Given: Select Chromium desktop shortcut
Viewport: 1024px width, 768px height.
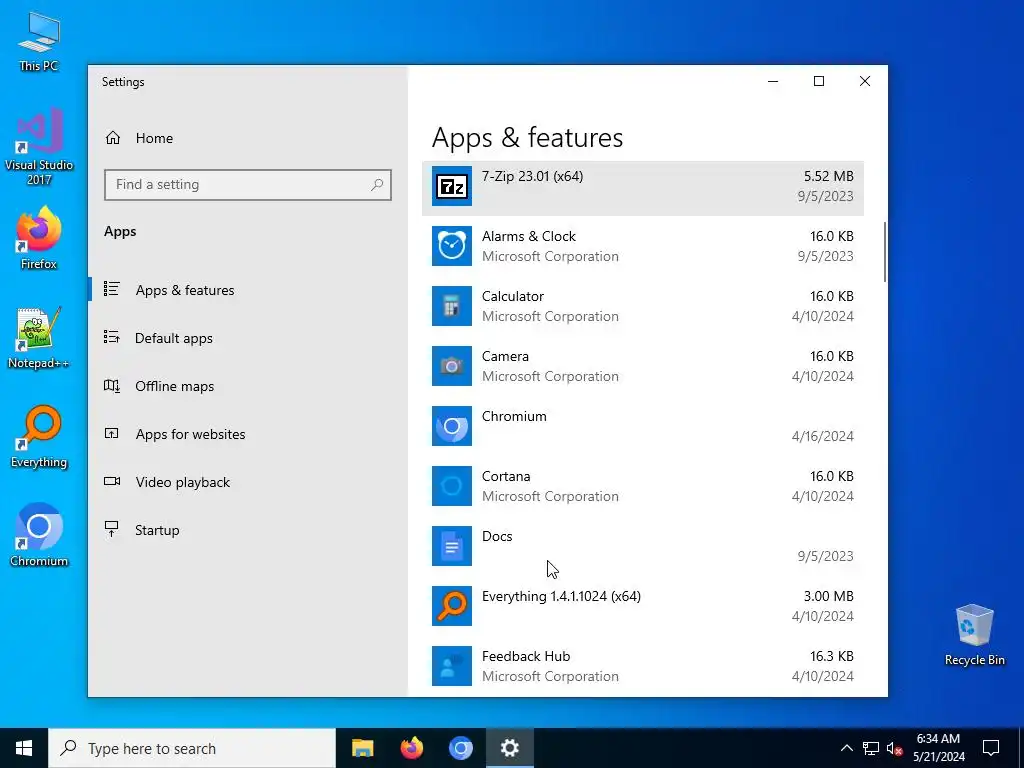Looking at the screenshot, I should (x=39, y=535).
